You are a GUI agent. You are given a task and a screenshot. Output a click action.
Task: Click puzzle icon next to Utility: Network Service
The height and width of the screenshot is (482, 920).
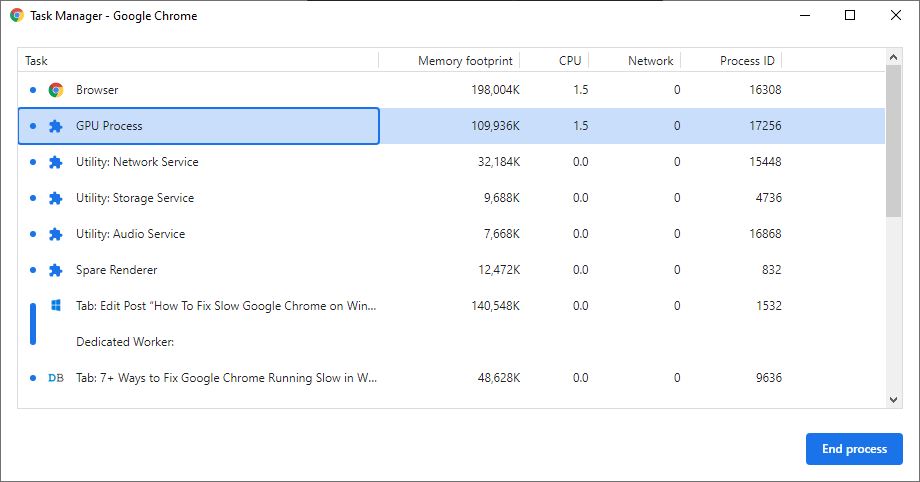pyautogui.click(x=56, y=162)
